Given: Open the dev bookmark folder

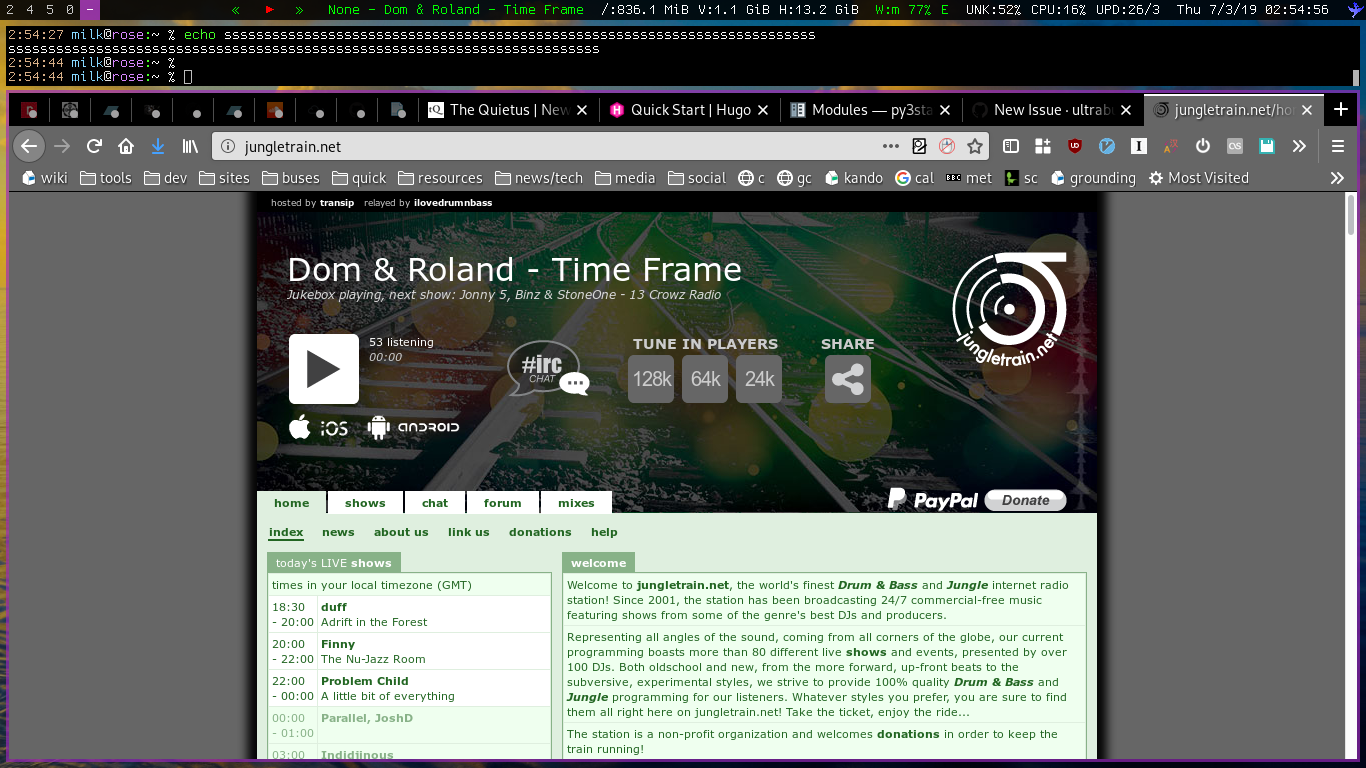Looking at the screenshot, I should pyautogui.click(x=166, y=178).
